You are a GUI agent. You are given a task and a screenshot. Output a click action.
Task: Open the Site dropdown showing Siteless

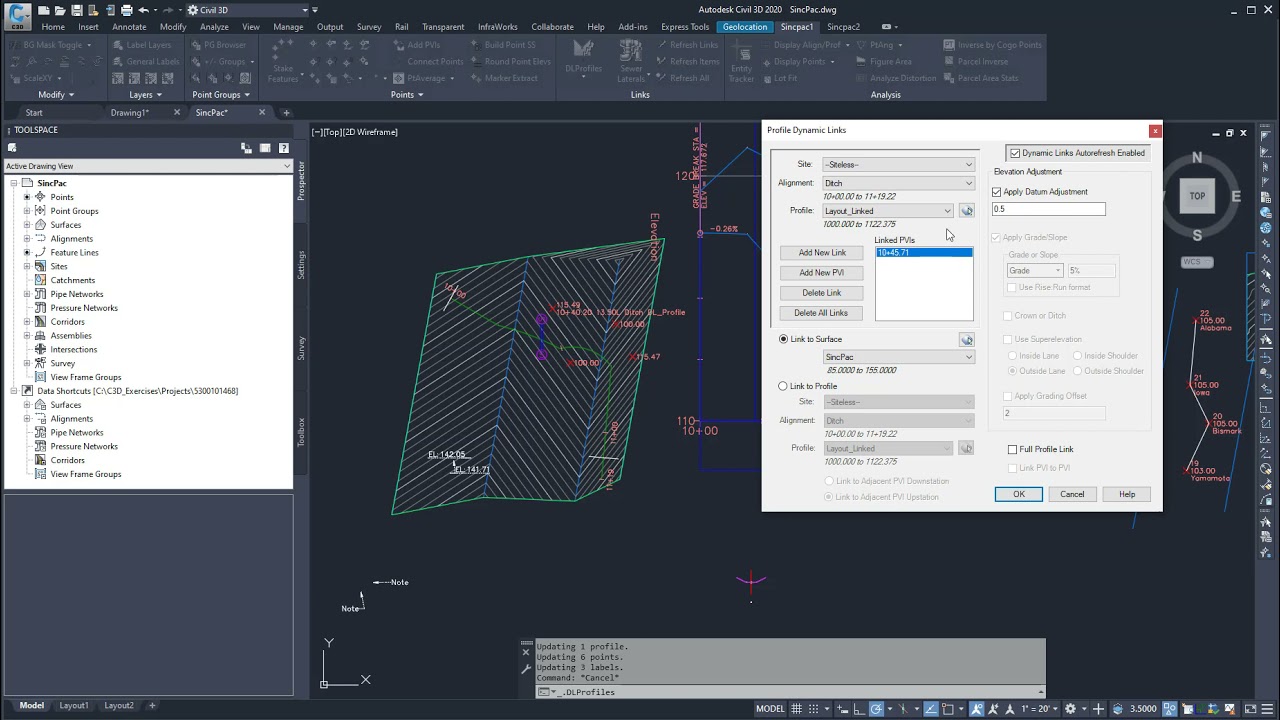898,164
